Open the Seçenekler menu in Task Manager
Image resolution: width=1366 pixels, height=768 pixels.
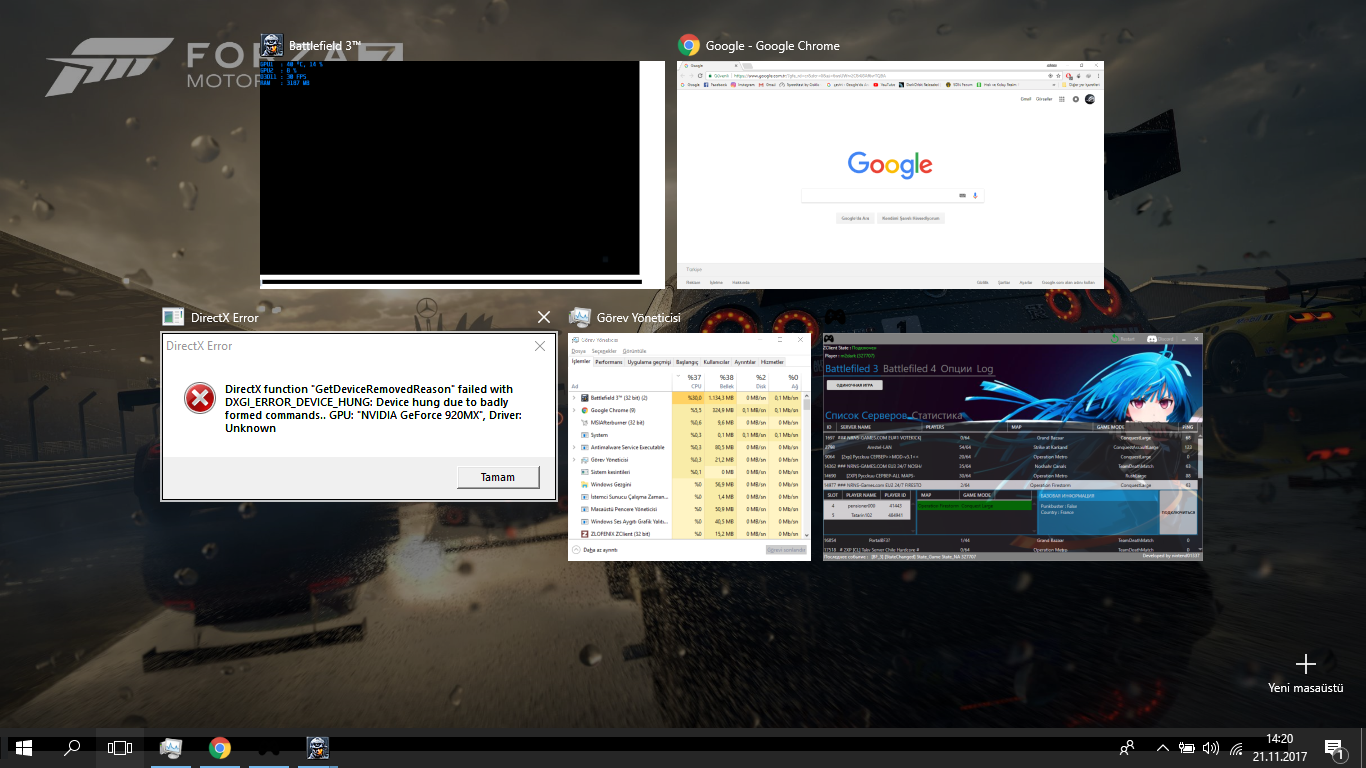pyautogui.click(x=604, y=351)
